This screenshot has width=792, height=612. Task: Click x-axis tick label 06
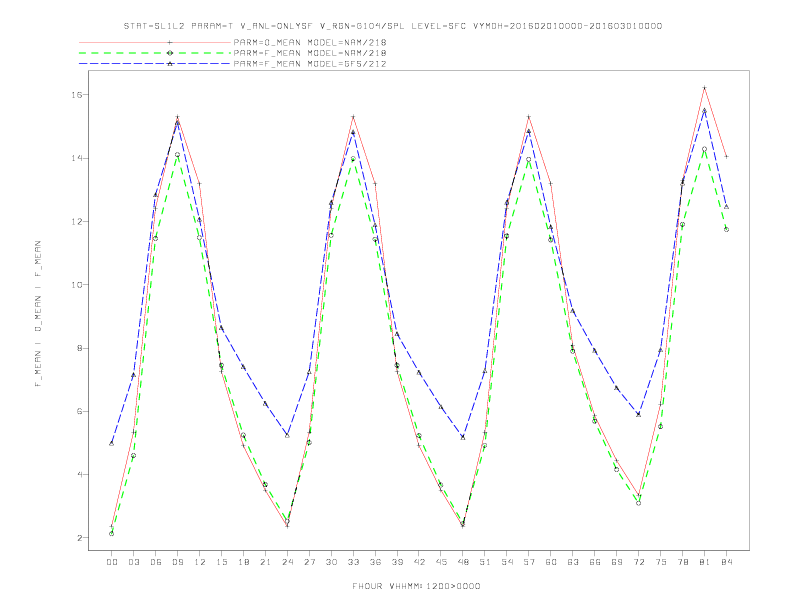click(x=156, y=562)
